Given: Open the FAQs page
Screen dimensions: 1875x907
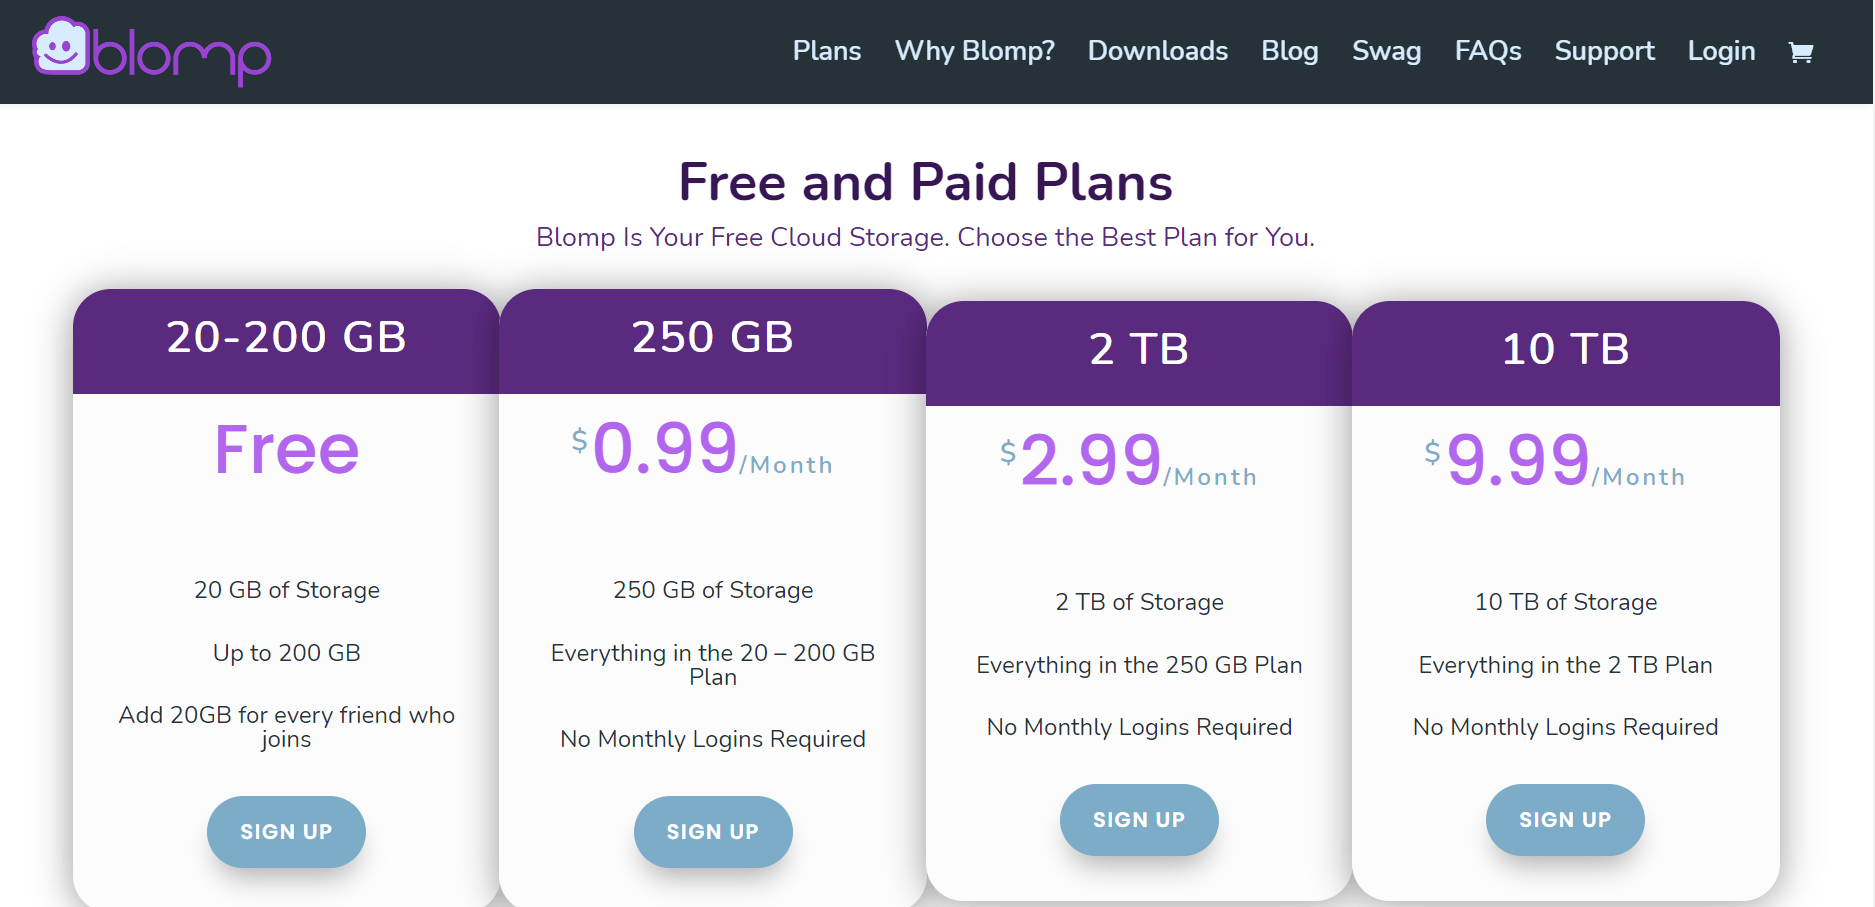Looking at the screenshot, I should (1487, 51).
